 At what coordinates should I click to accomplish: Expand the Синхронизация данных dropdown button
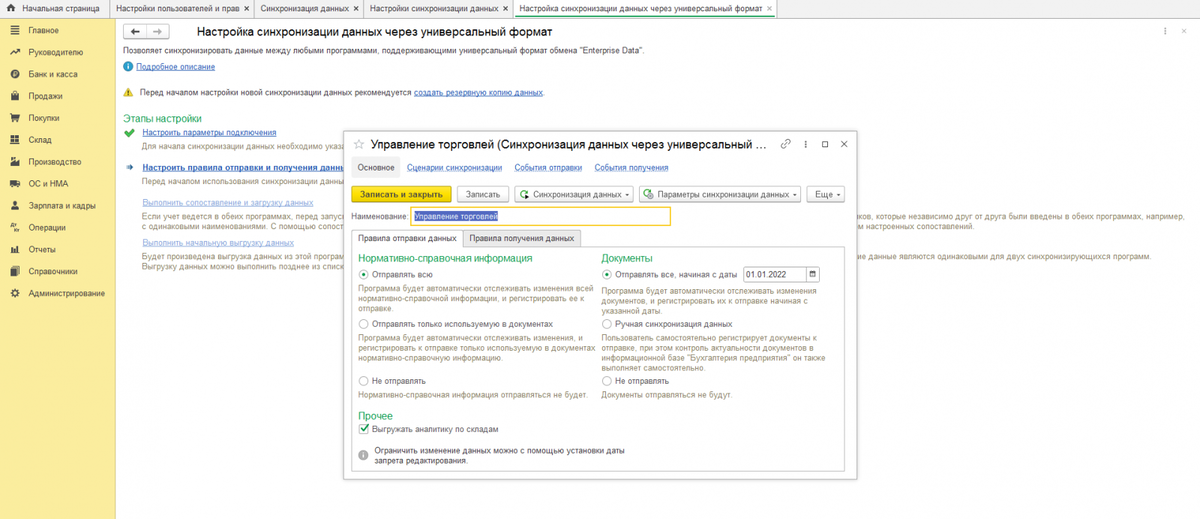[574, 194]
